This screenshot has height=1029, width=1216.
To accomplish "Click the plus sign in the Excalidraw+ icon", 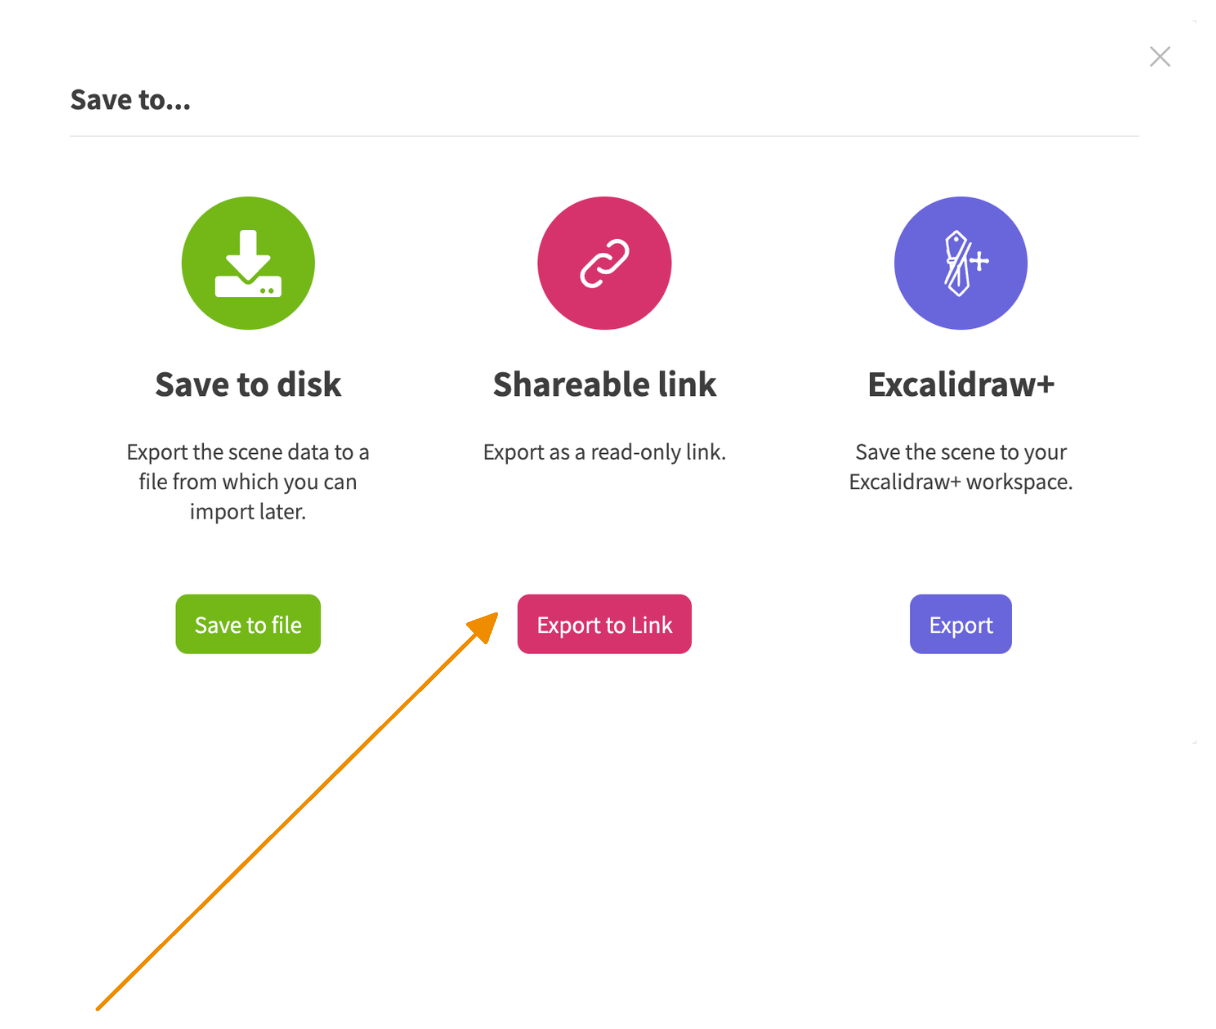I will coord(981,263).
